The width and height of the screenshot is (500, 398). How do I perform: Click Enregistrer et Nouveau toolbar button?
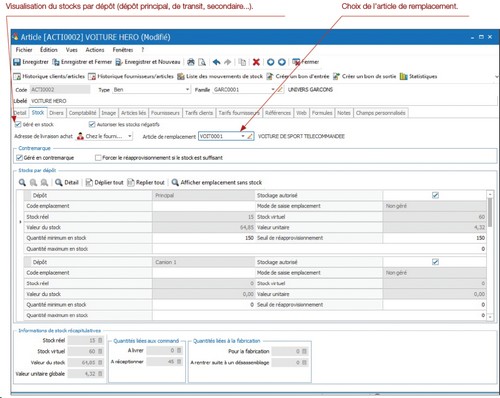pos(148,62)
